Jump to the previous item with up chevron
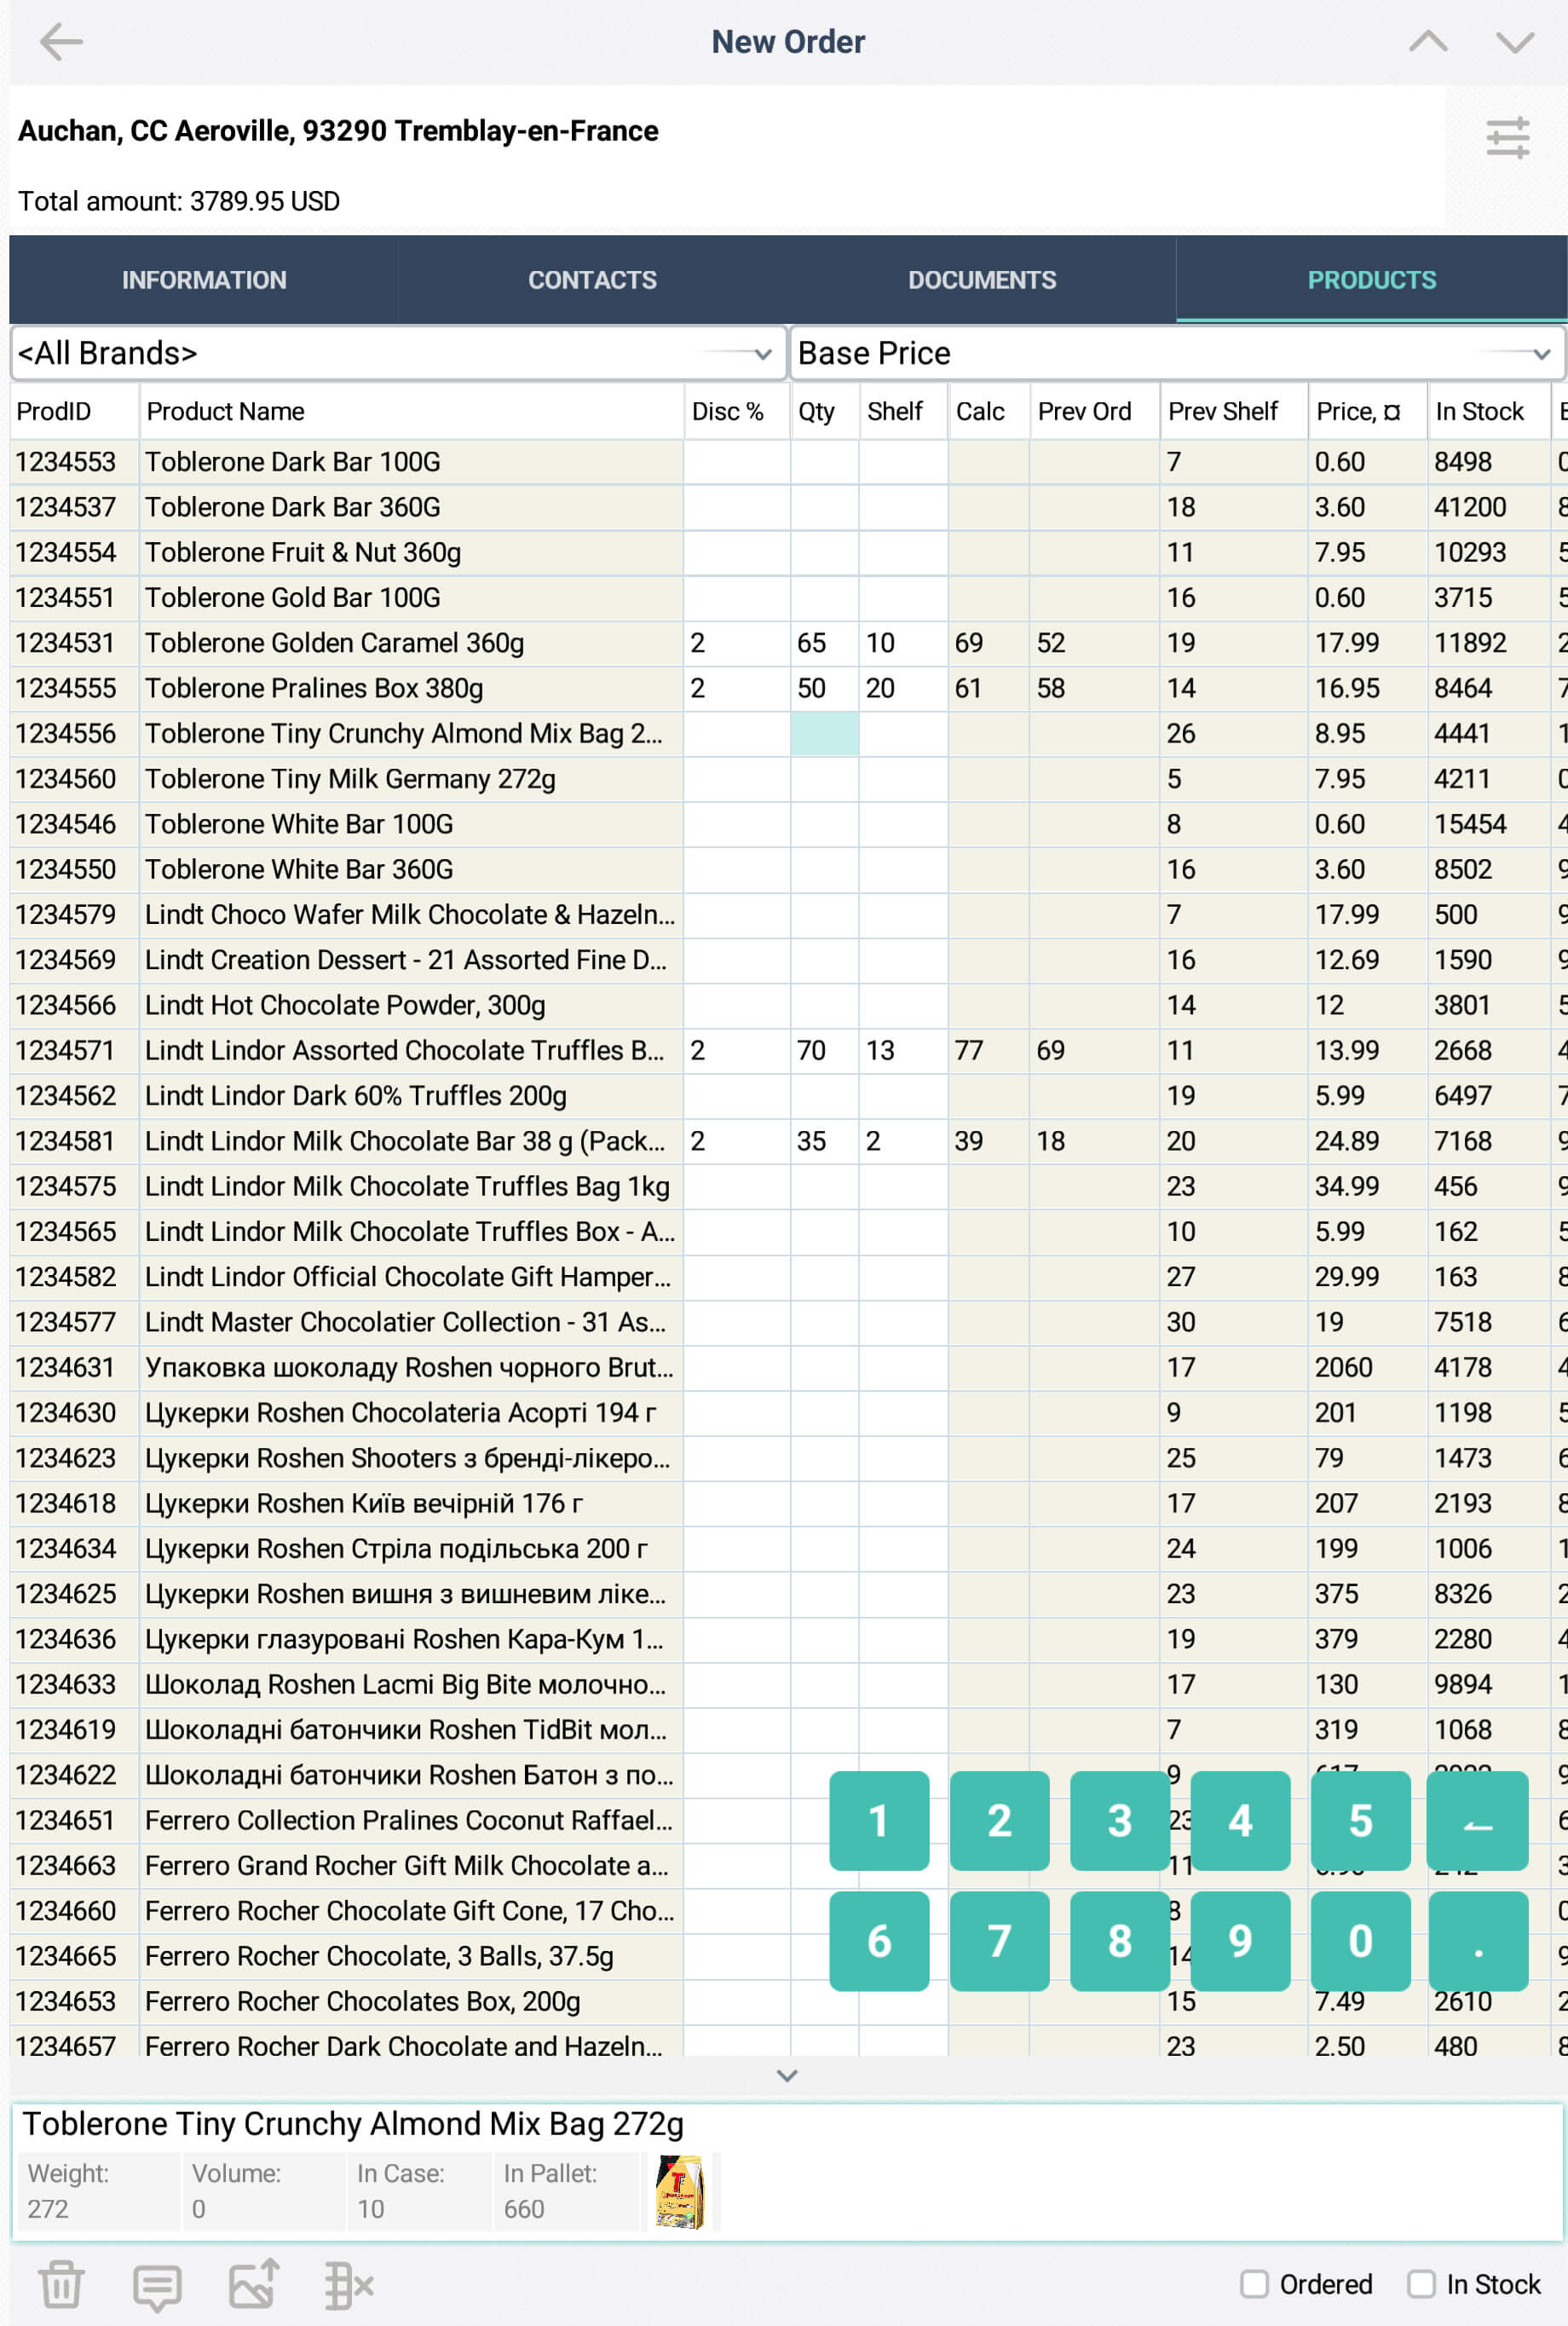 point(1427,42)
